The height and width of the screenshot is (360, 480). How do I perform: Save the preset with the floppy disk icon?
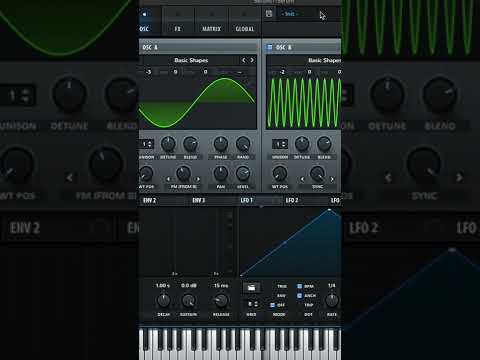(x=269, y=14)
